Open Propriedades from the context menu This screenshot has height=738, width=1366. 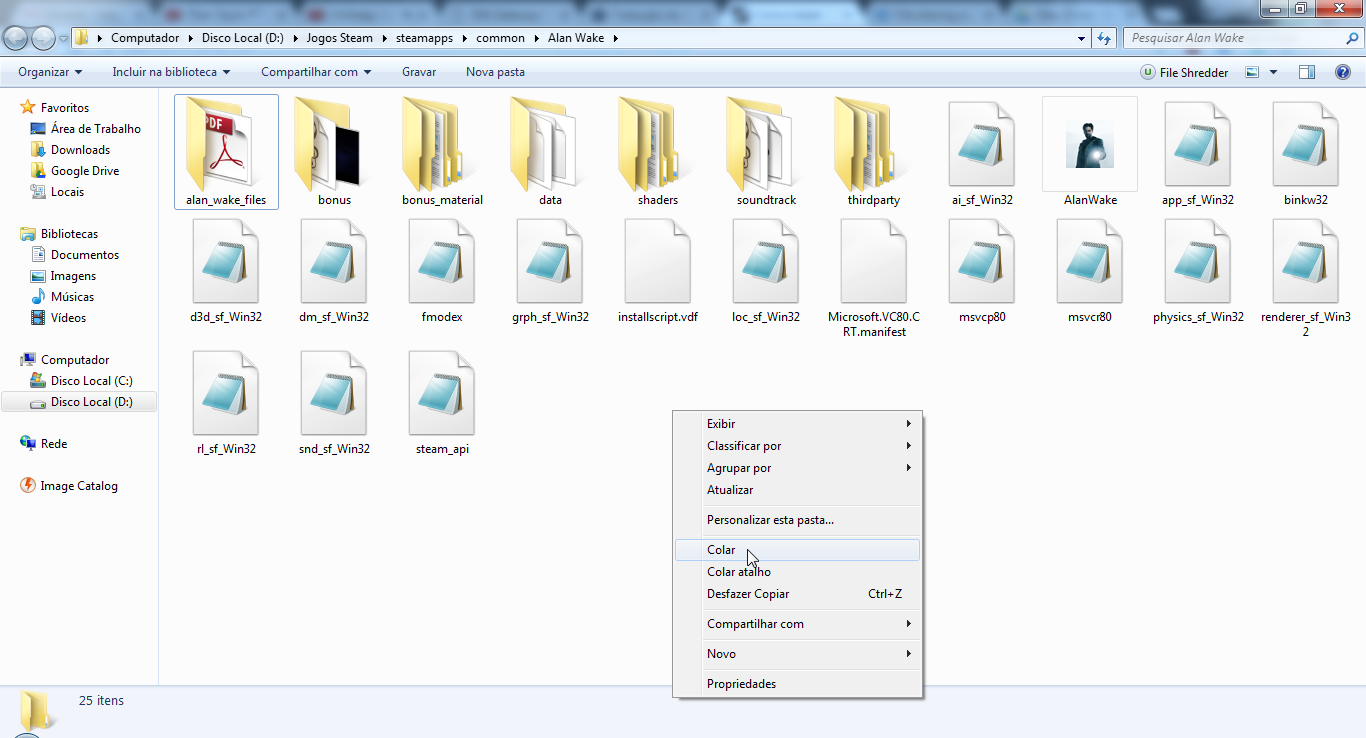(x=798, y=684)
